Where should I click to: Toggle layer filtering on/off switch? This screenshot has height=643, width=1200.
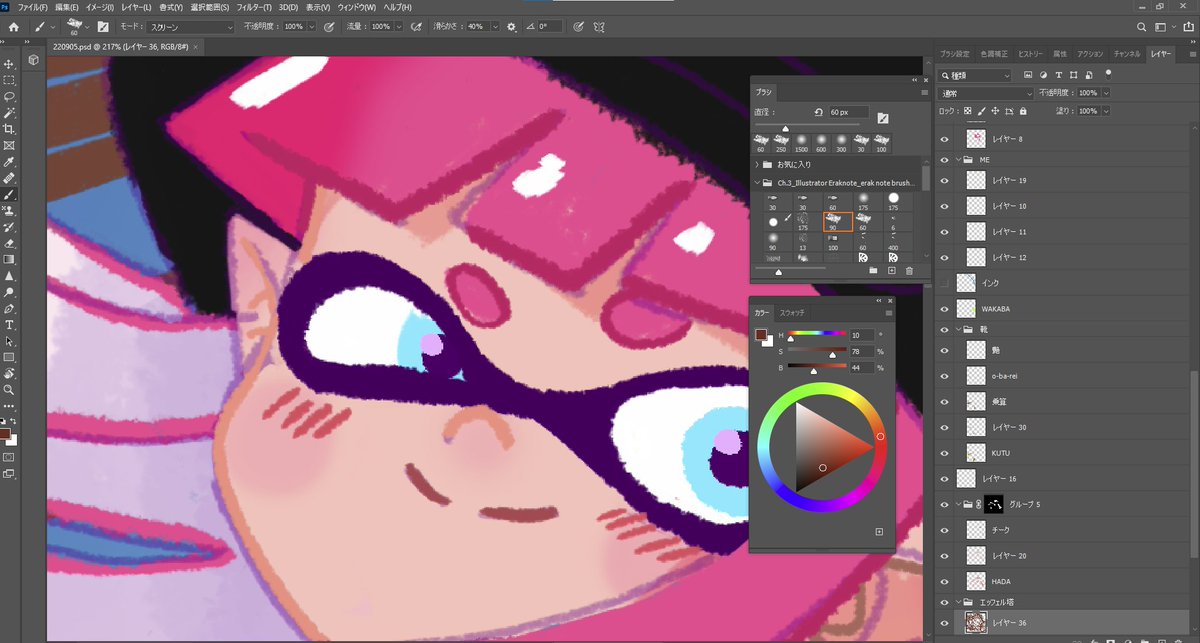pos(1108,74)
